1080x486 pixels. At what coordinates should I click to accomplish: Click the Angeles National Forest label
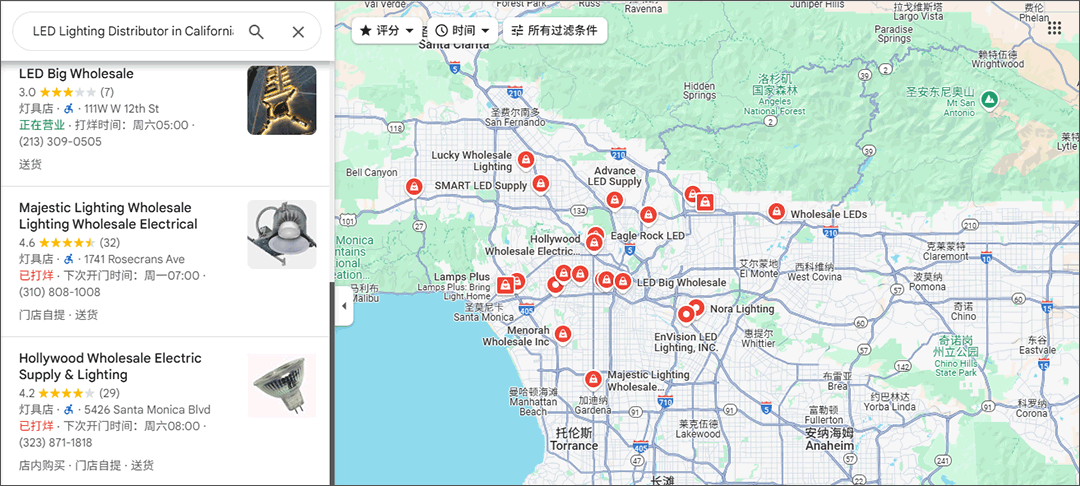point(775,95)
